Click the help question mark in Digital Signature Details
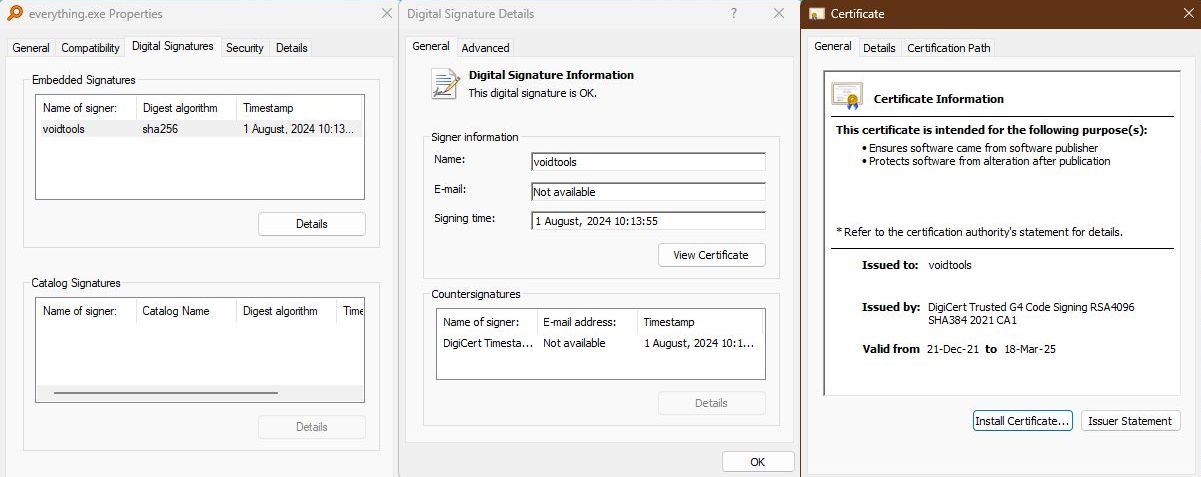The height and width of the screenshot is (477, 1201). pyautogui.click(x=734, y=14)
